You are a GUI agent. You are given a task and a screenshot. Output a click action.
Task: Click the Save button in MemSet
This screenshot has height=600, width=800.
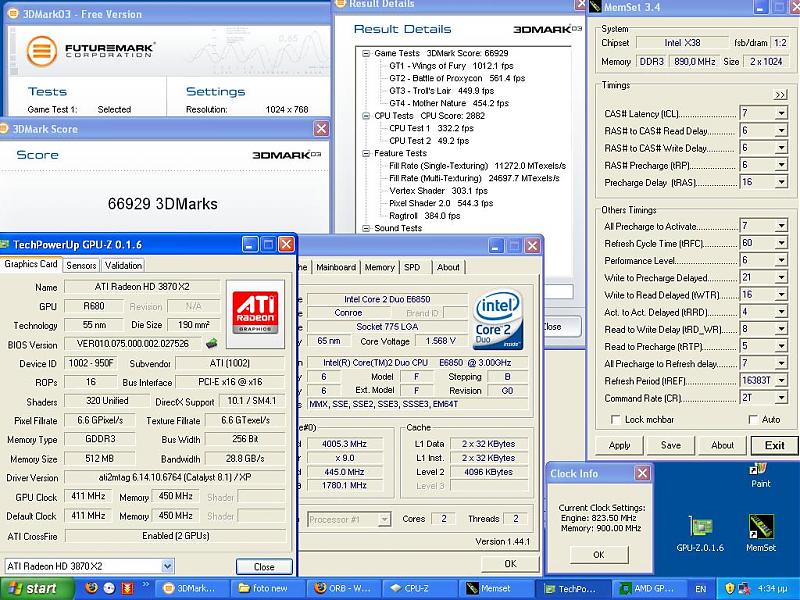(671, 445)
